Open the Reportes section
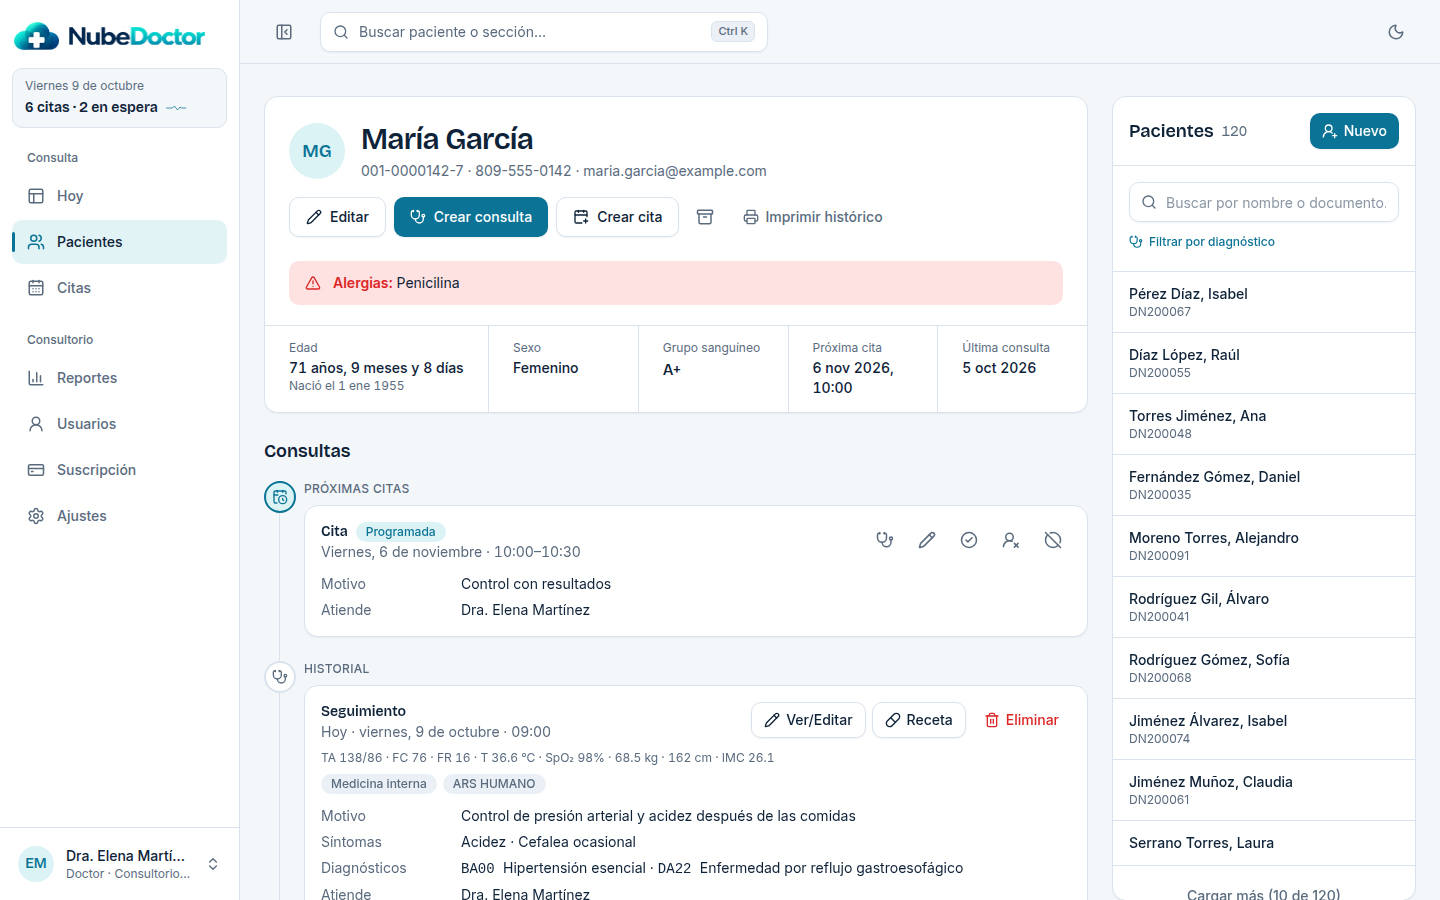 point(120,378)
